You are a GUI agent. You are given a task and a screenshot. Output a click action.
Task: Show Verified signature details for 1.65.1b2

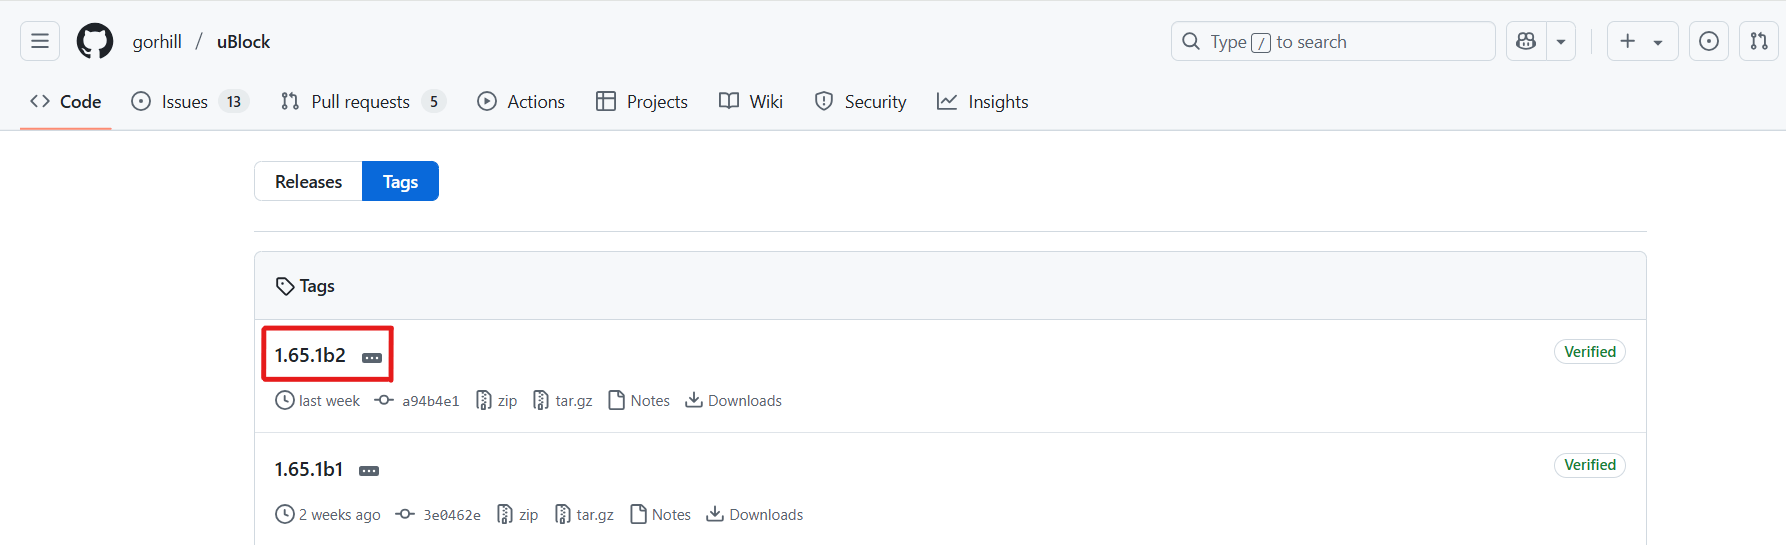pyautogui.click(x=1590, y=352)
